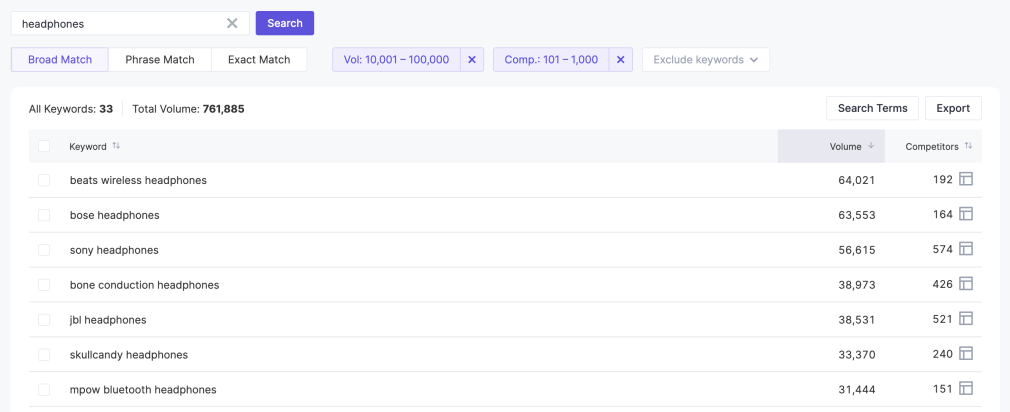Check the jbl headphones row
Screen dimensions: 1010x412
(x=44, y=320)
